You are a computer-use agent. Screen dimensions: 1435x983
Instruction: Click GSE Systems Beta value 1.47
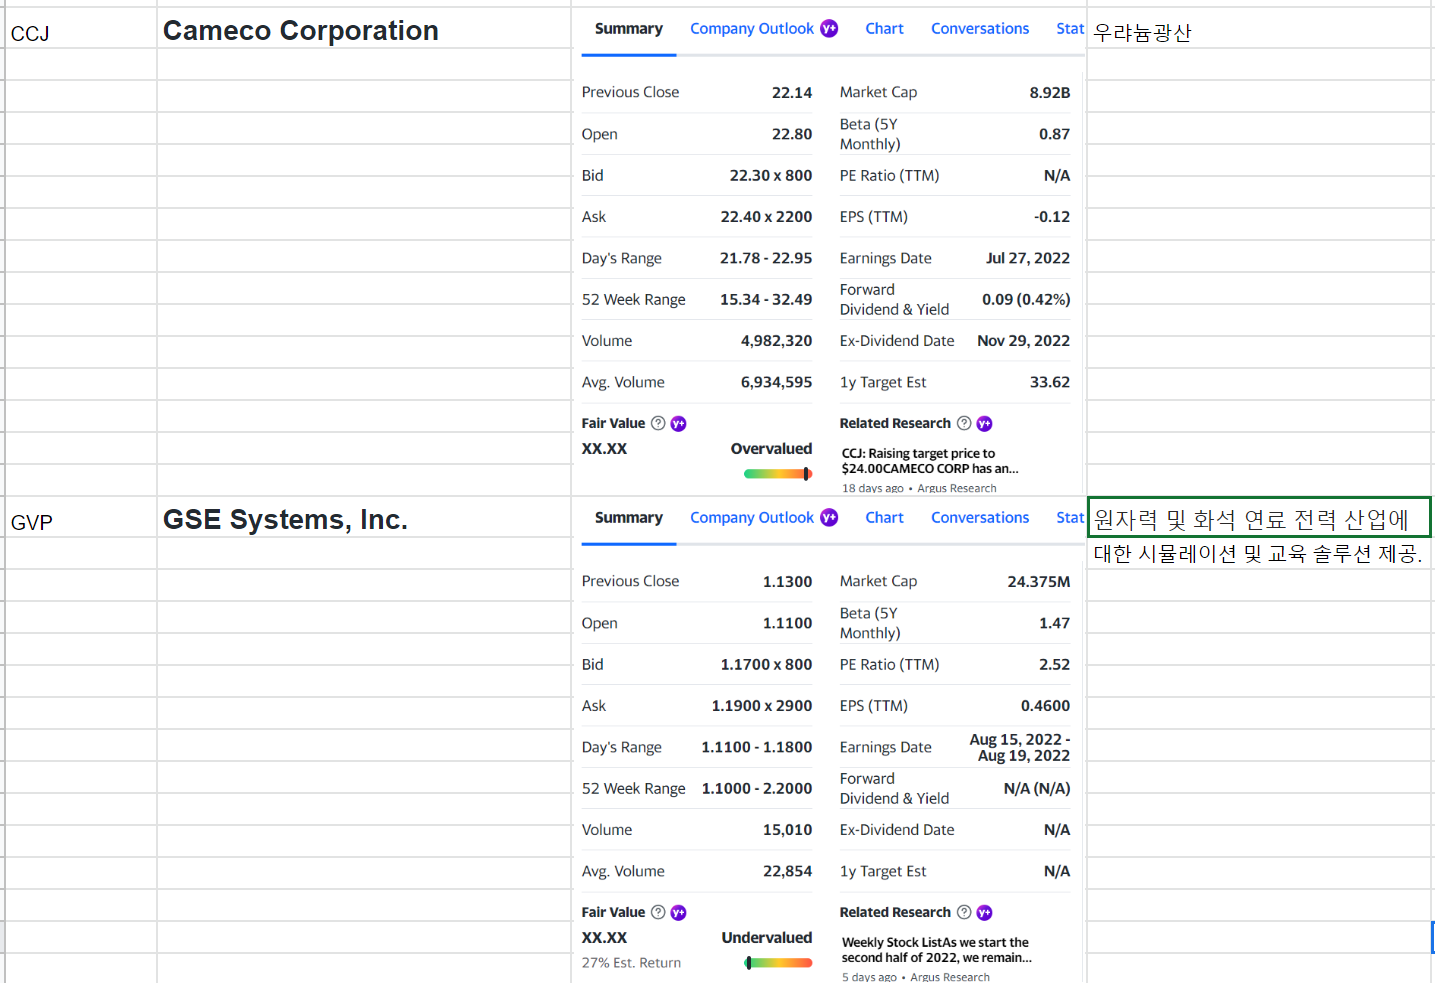[1055, 623]
